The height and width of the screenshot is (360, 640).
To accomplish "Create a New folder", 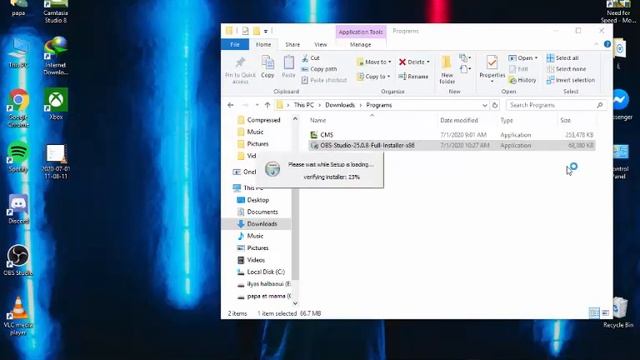I will coord(447,70).
